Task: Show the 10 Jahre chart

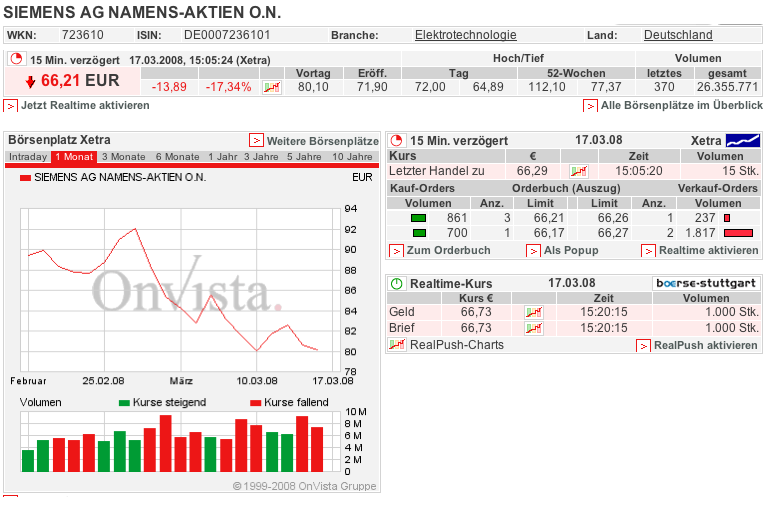Action: (352, 157)
